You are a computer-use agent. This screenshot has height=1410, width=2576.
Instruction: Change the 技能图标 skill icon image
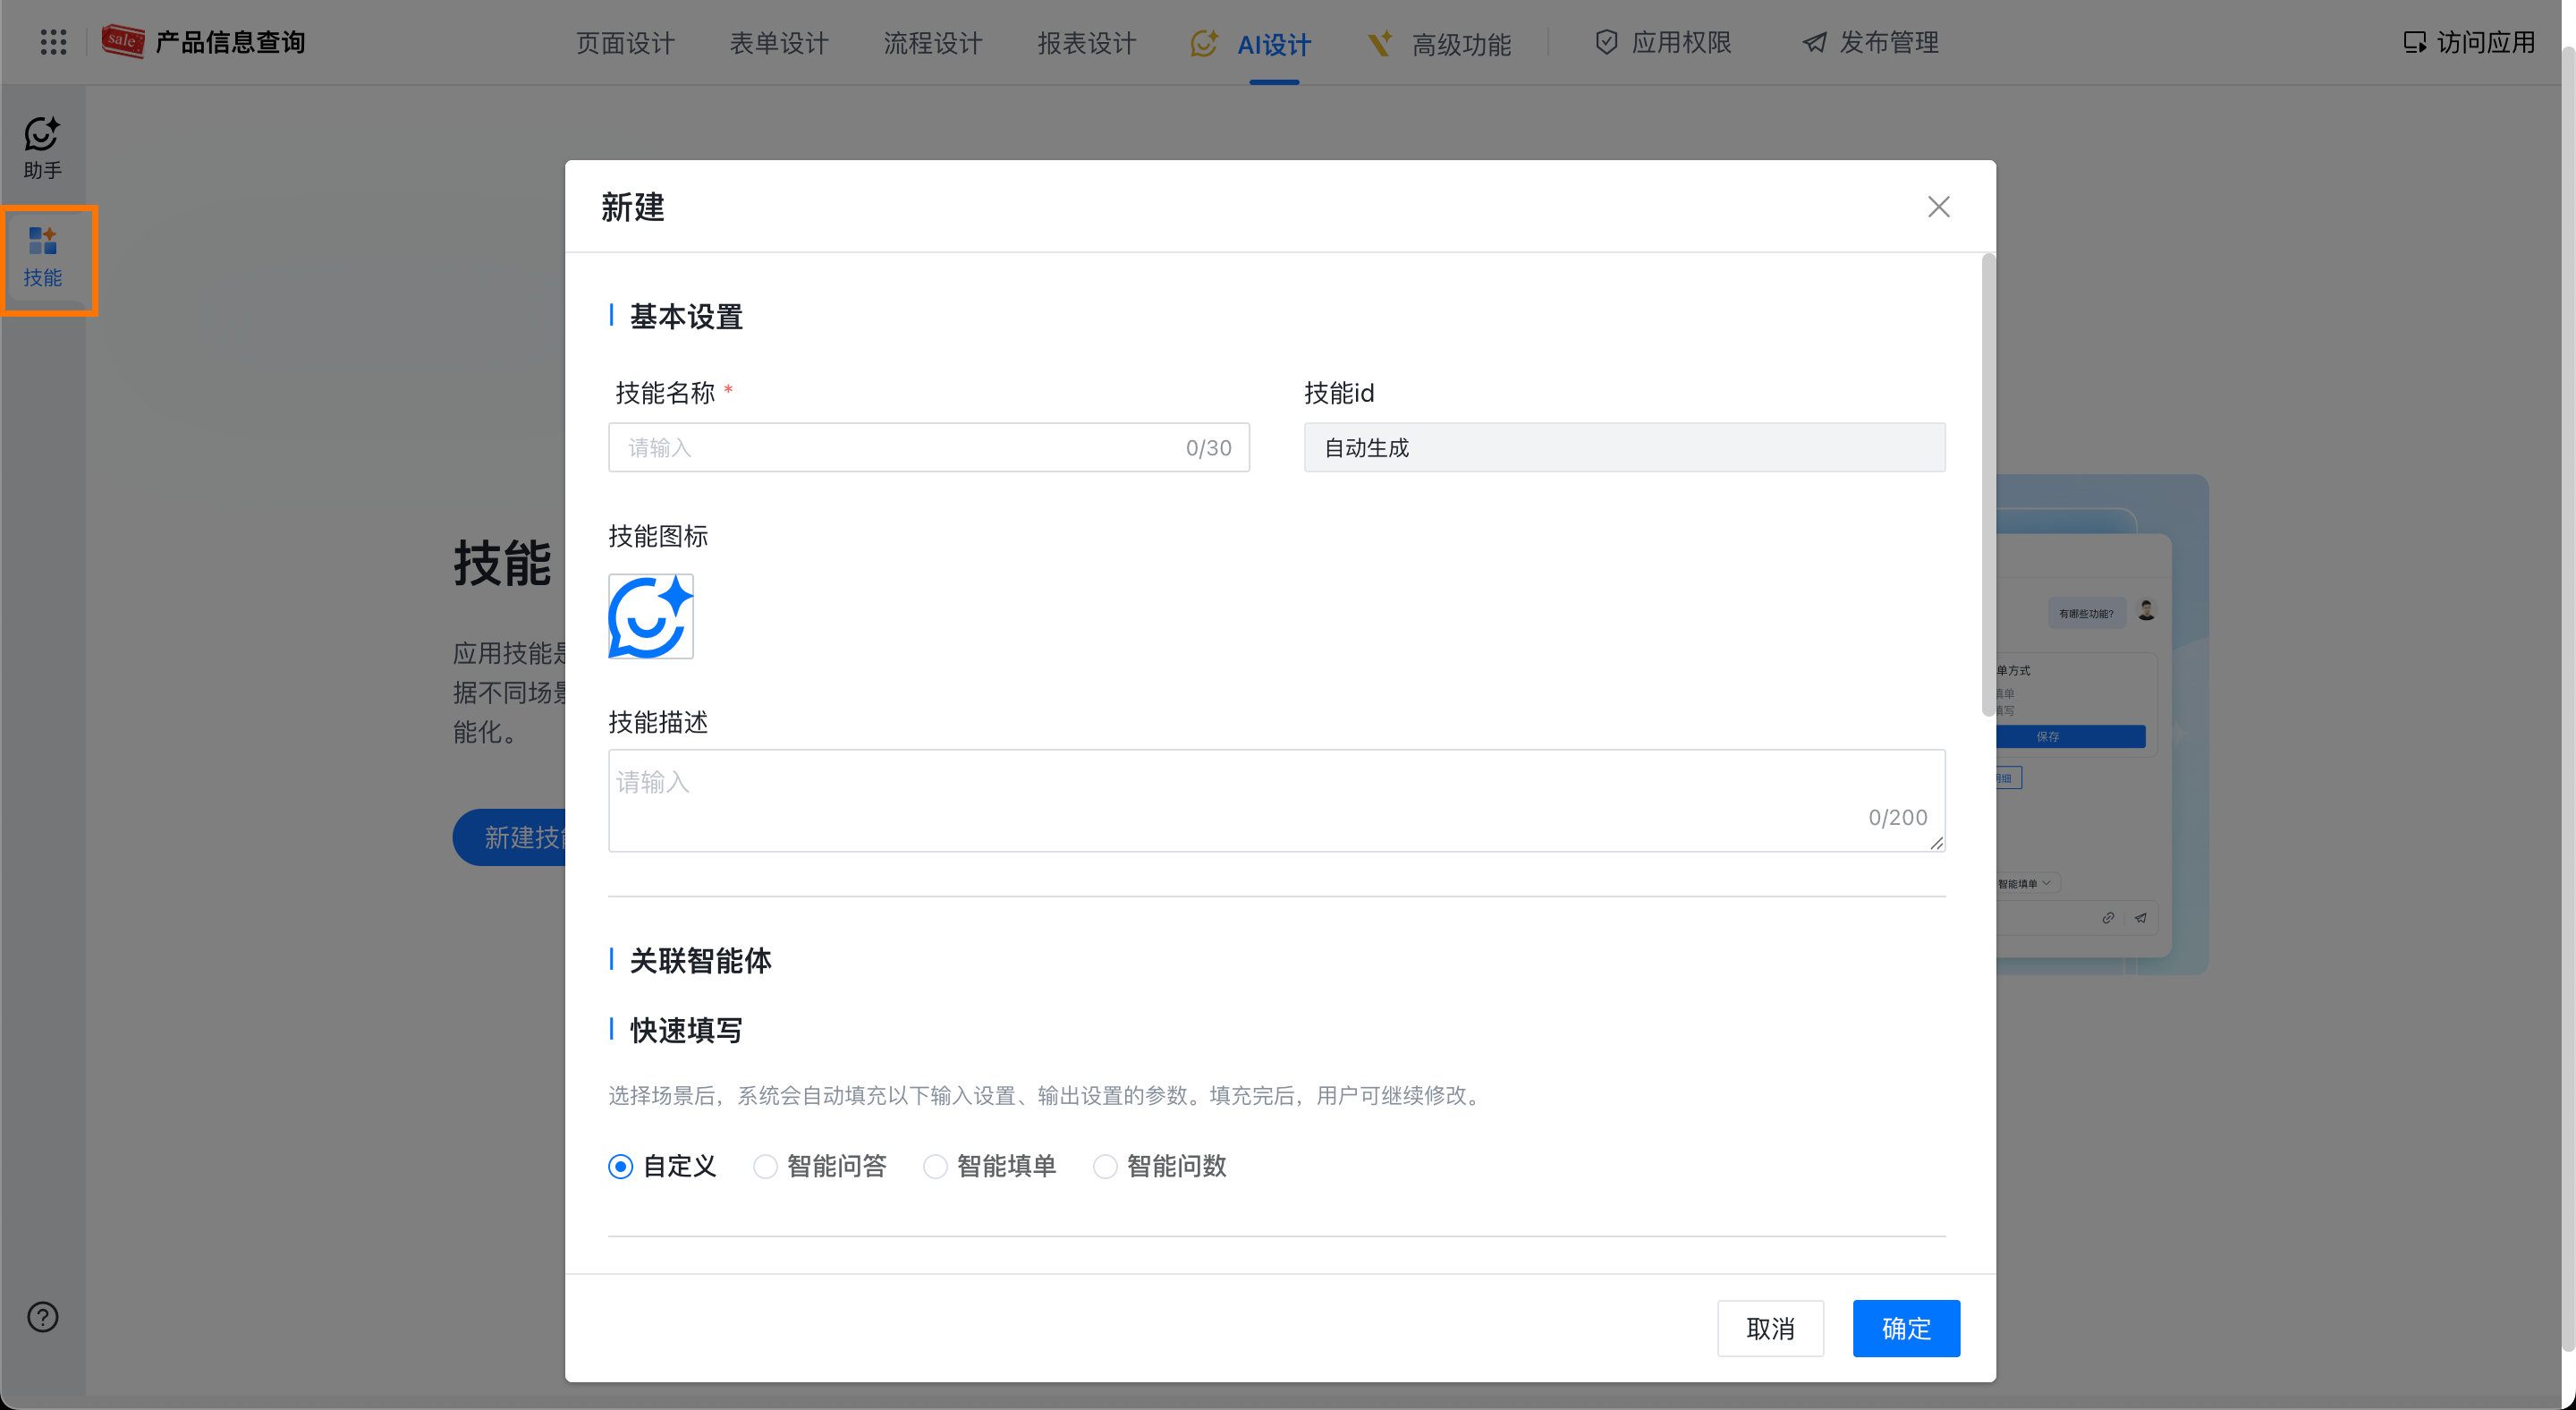tap(650, 616)
